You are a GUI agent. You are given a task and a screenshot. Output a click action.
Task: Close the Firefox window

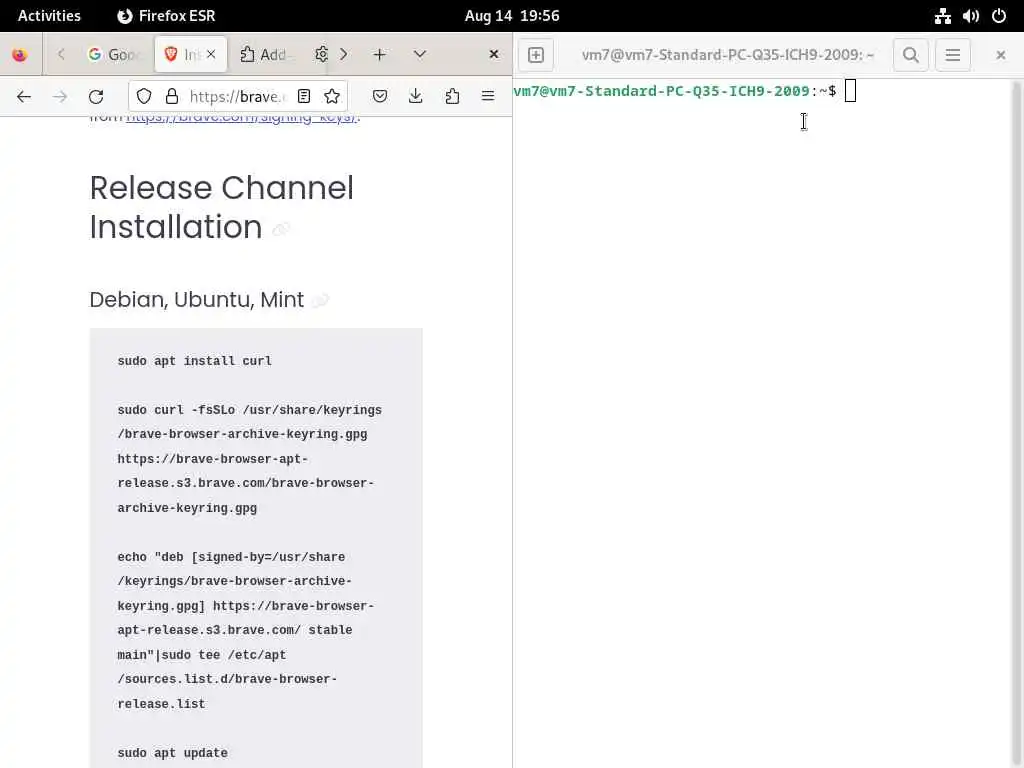(494, 55)
